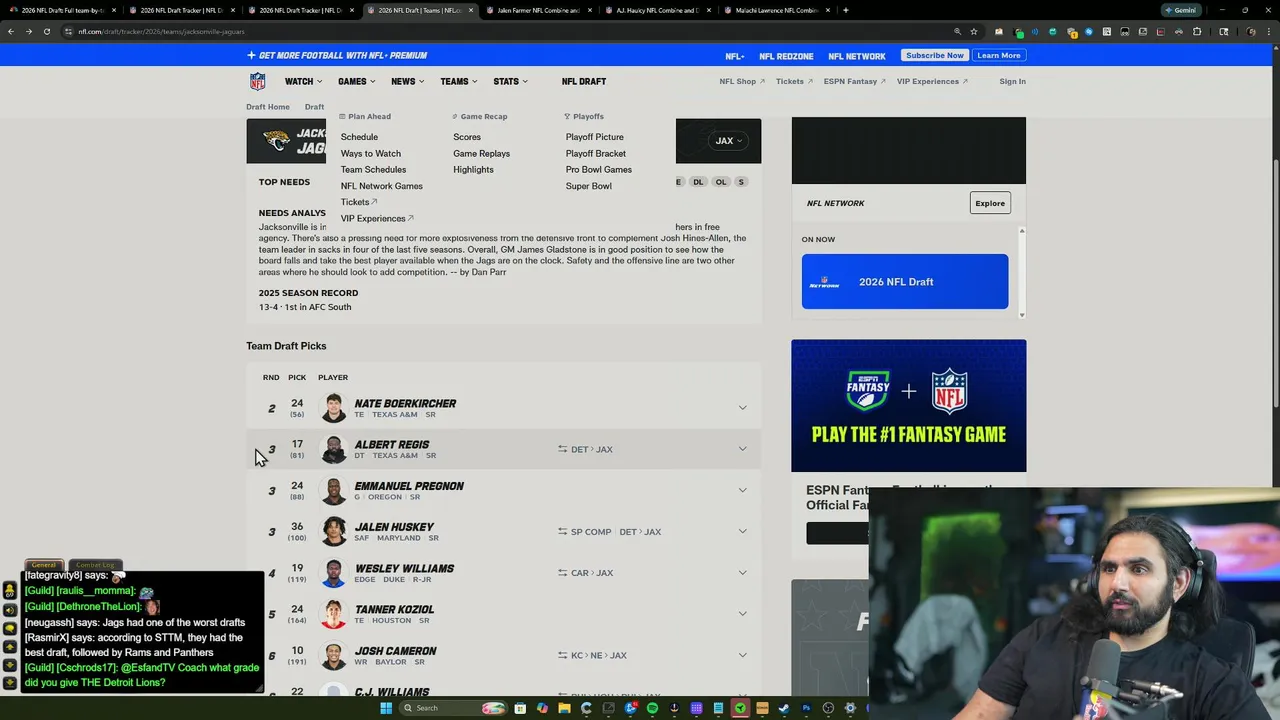Click the trade arrows icon beside DET › JAX
The image size is (1280, 720).
[562, 449]
